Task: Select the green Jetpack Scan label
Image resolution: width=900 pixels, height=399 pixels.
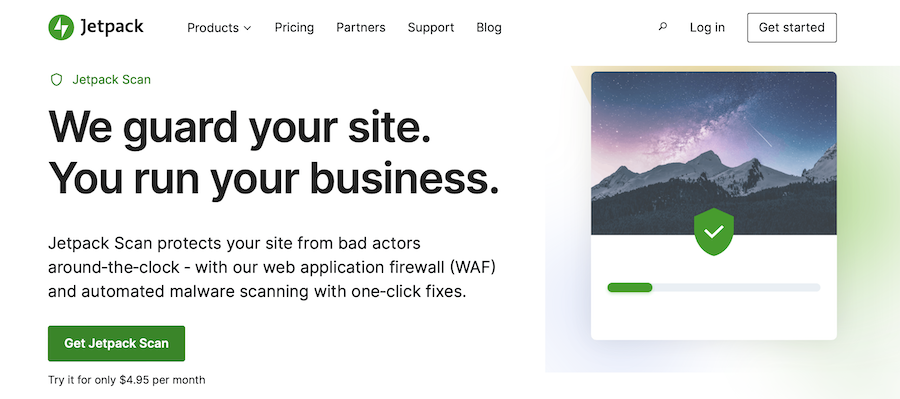Action: 111,80
